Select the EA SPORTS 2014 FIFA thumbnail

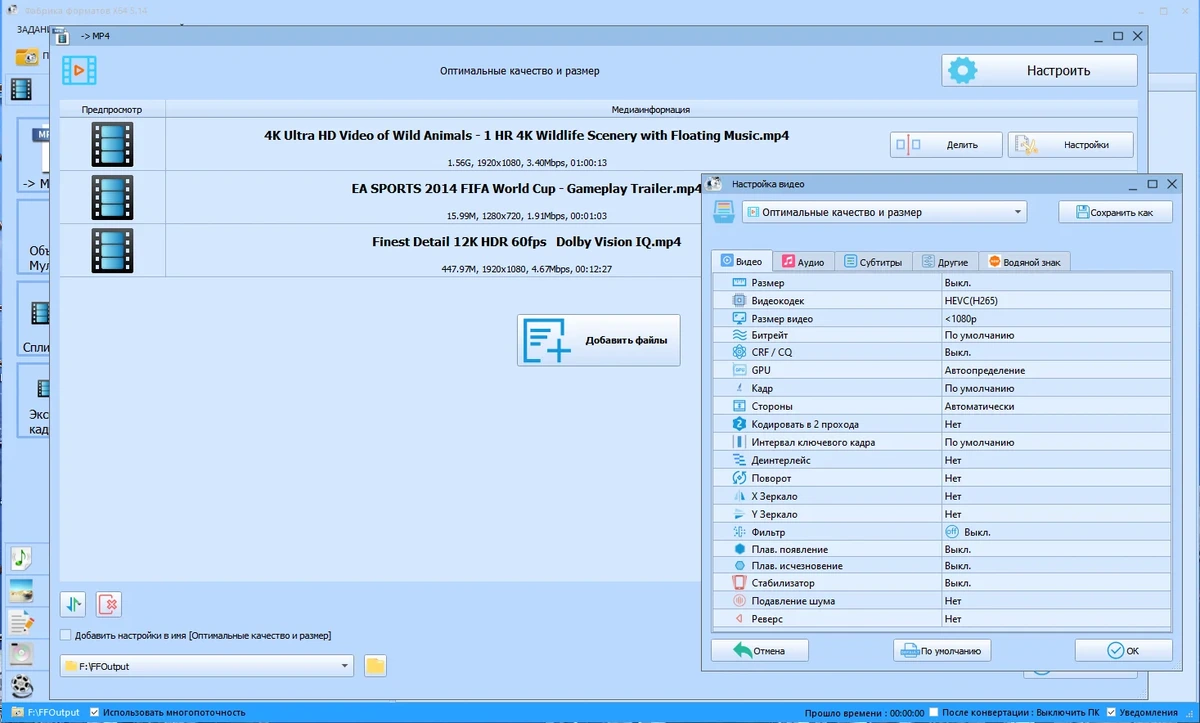coord(112,197)
